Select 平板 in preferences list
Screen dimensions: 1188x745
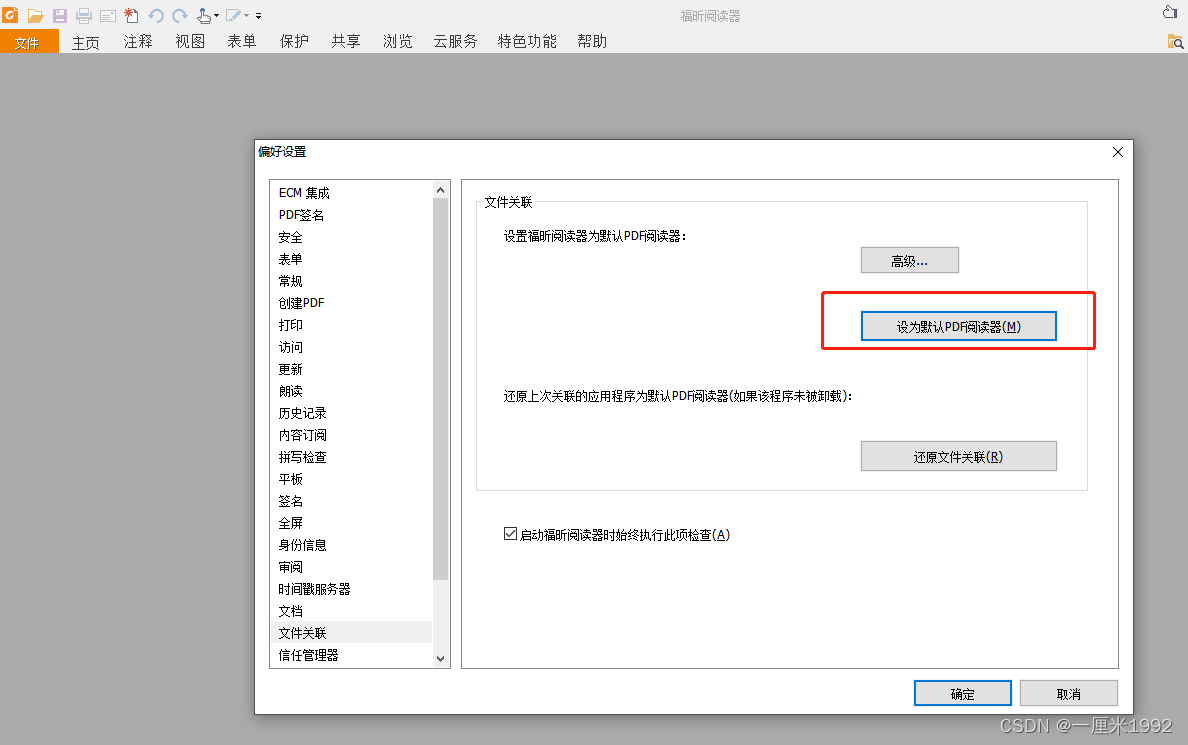click(x=351, y=479)
